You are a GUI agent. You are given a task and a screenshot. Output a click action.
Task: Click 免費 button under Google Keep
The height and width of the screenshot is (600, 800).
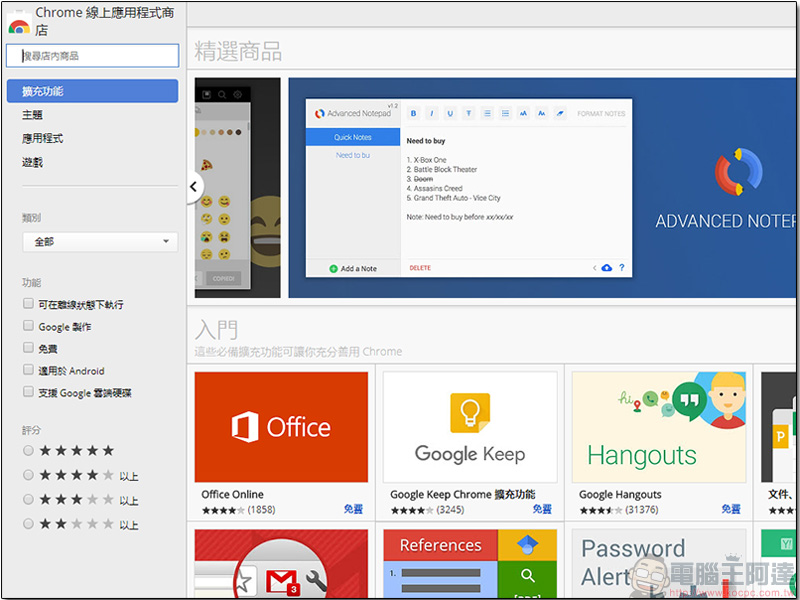(x=542, y=509)
